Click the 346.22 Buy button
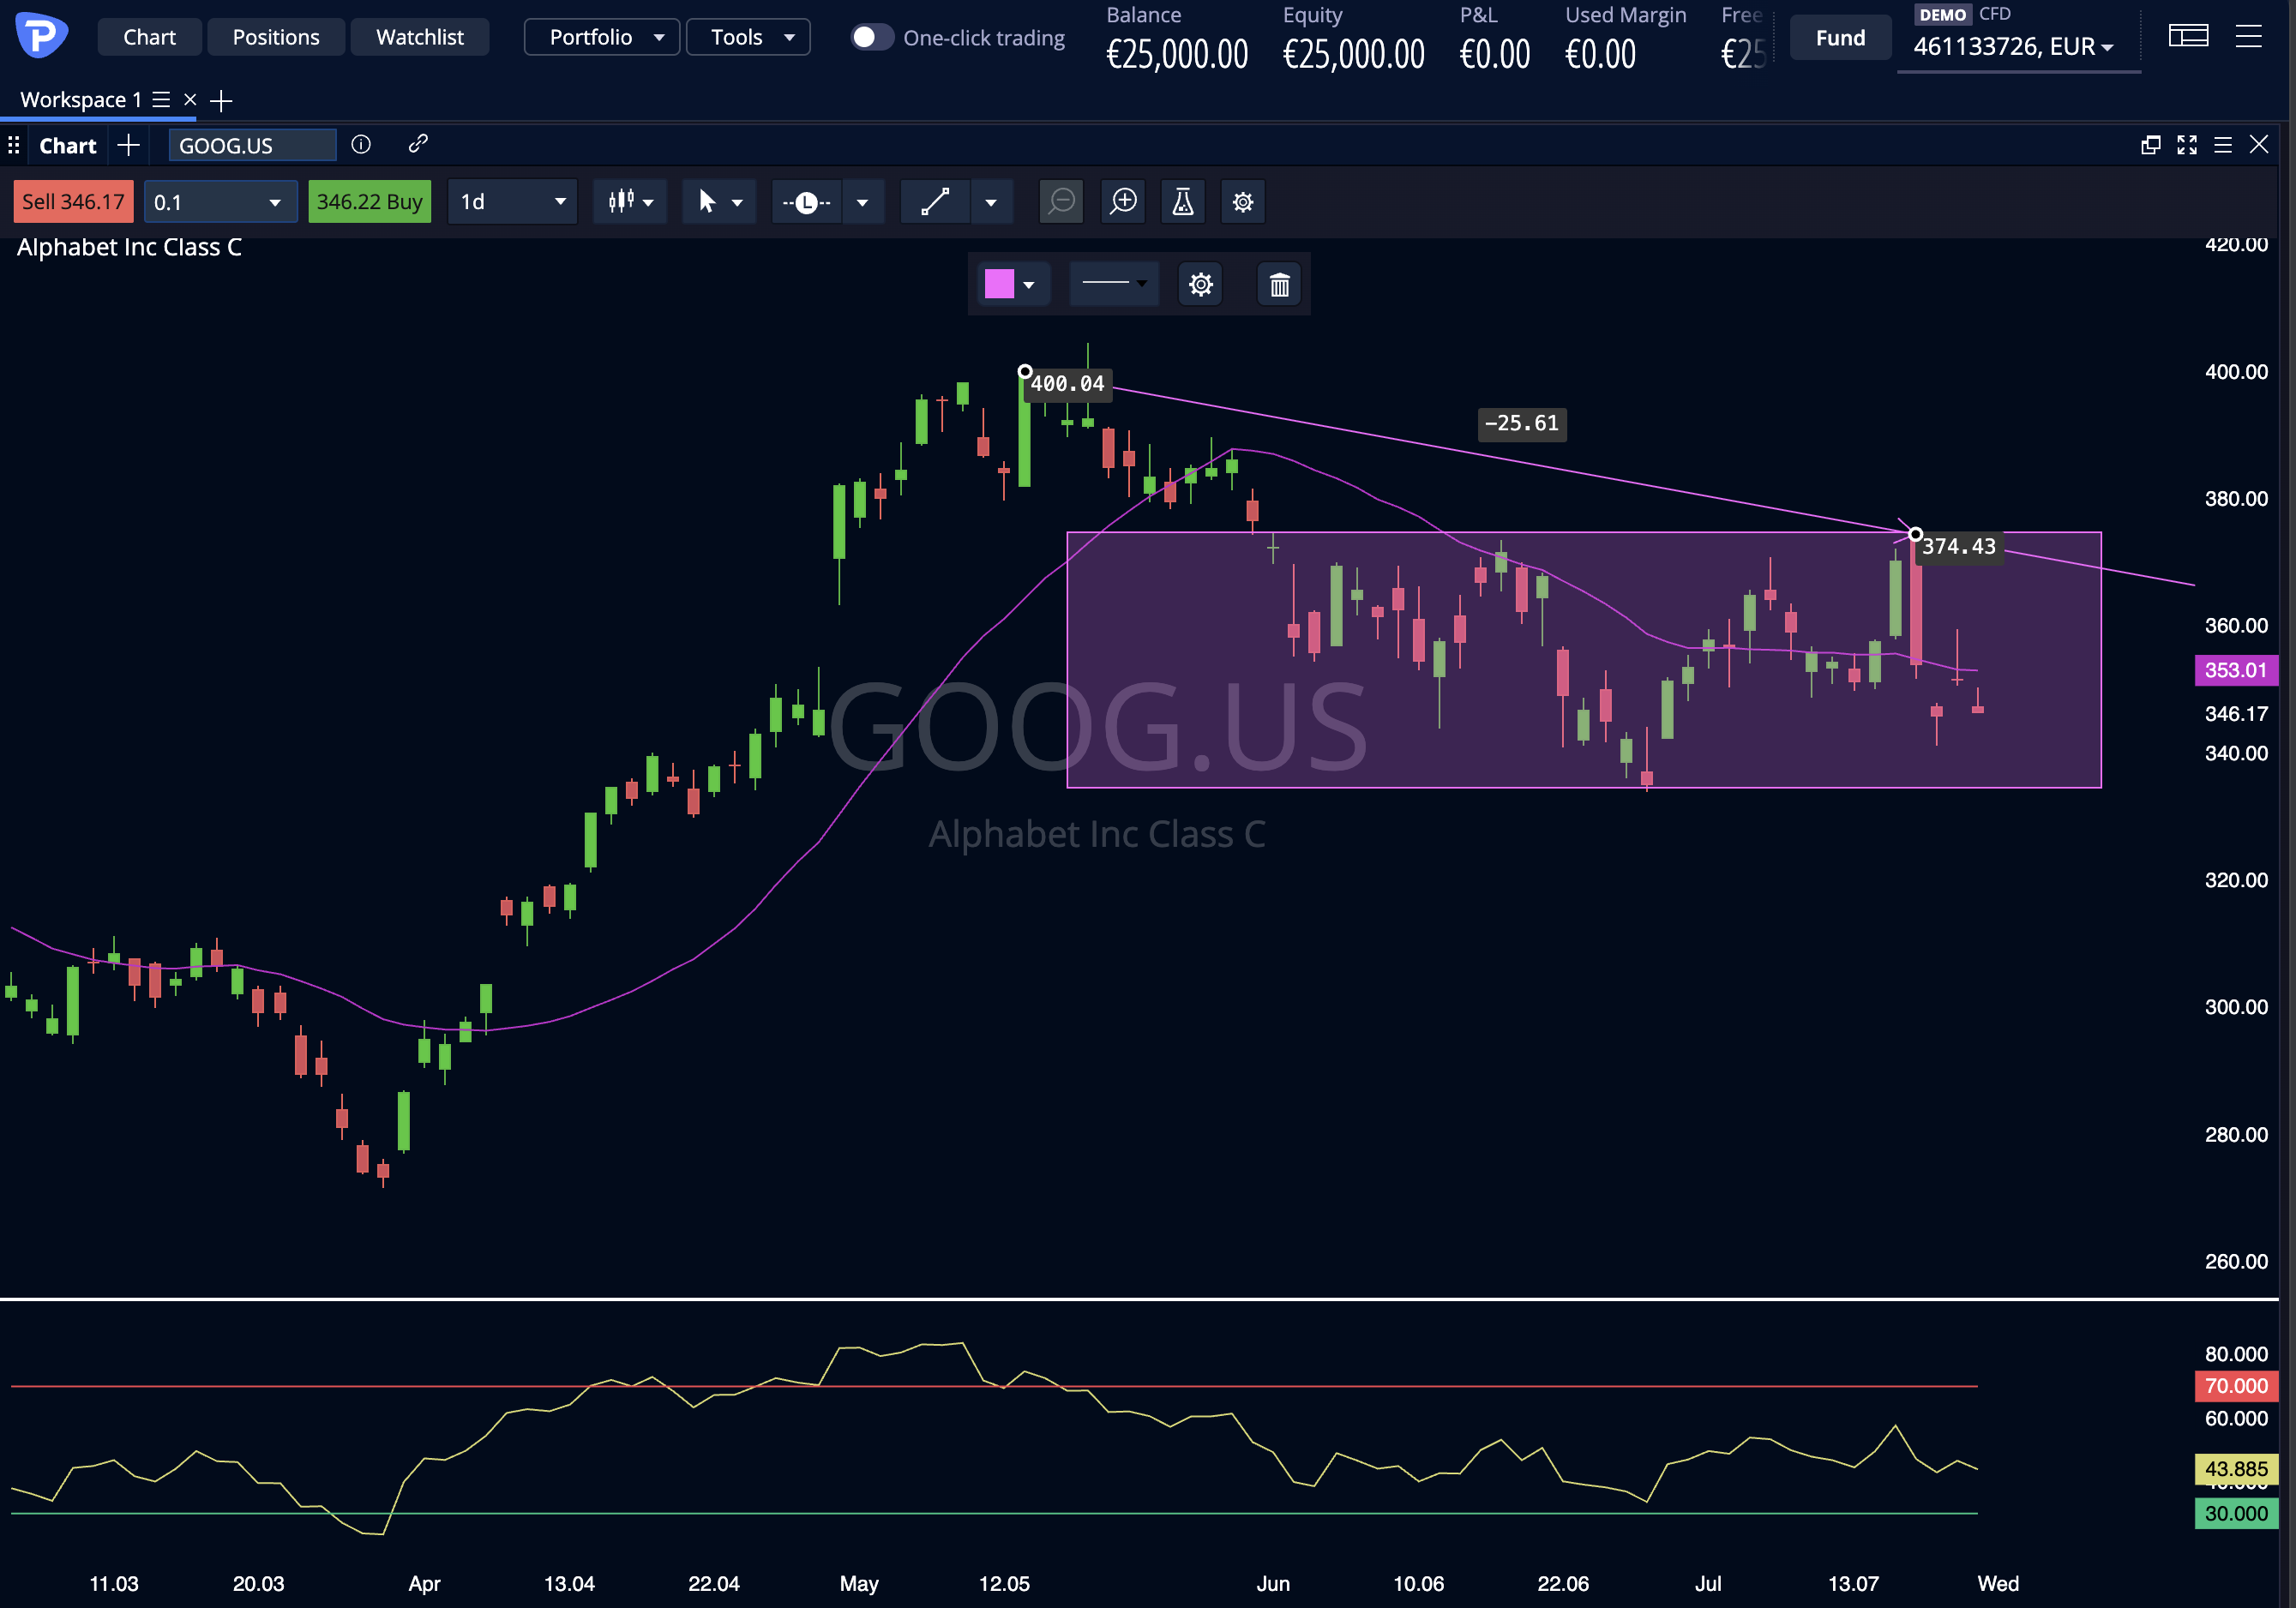Viewport: 2296px width, 1608px height. click(369, 202)
